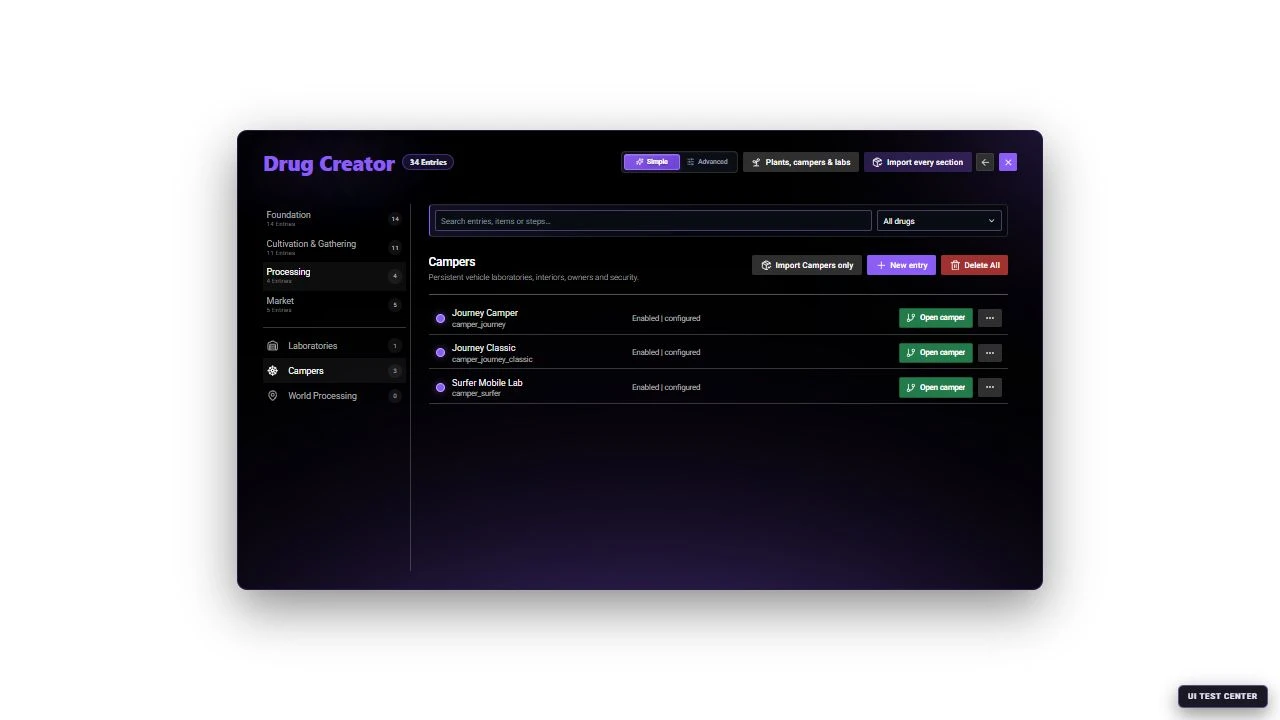This screenshot has height=720, width=1280.
Task: Create a New entry
Action: click(902, 265)
